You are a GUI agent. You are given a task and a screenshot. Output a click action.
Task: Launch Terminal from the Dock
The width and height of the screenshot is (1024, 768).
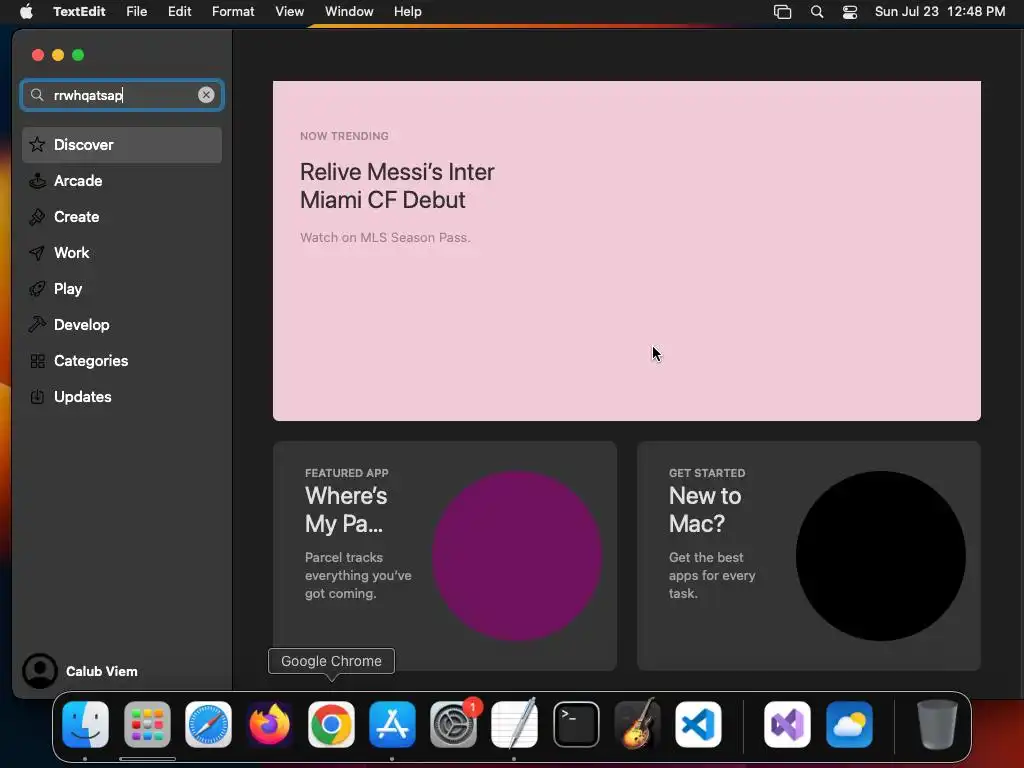click(576, 724)
